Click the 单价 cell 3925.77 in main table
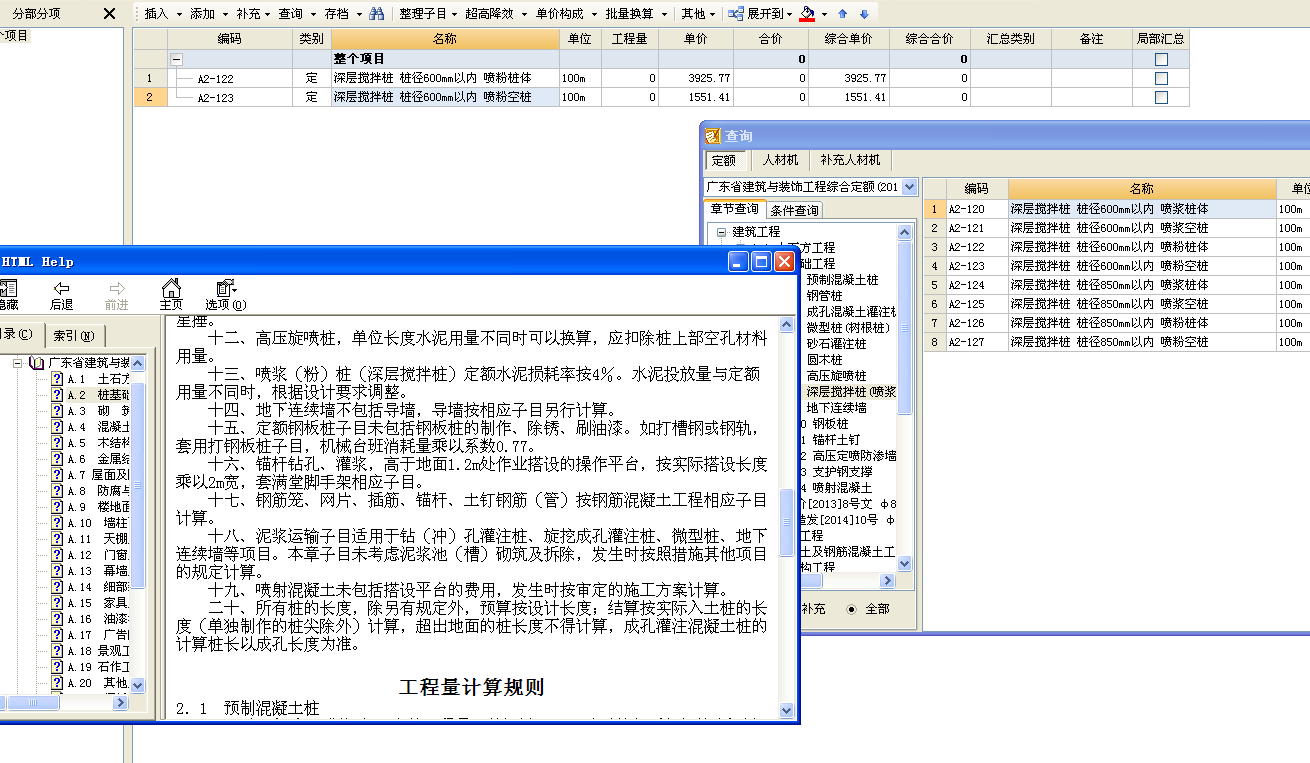 tap(695, 78)
